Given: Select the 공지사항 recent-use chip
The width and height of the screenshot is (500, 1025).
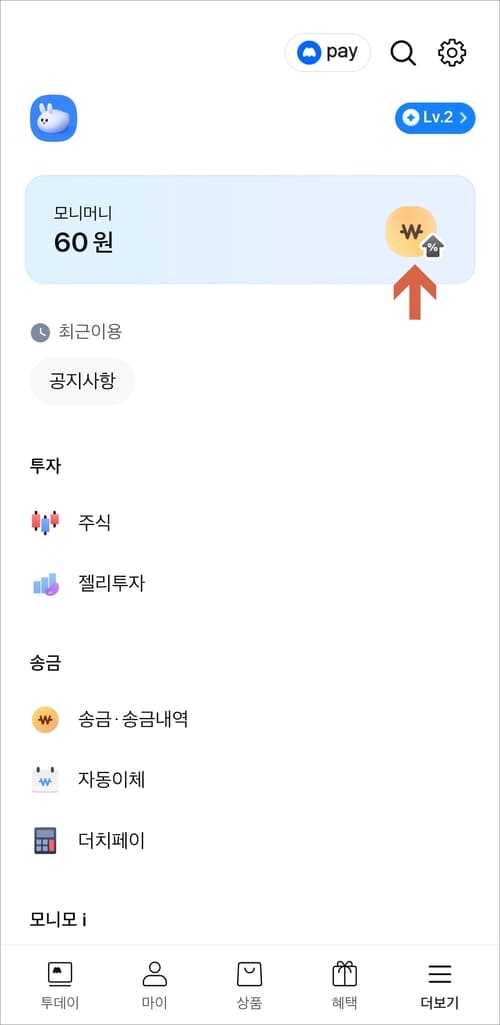Looking at the screenshot, I should (x=82, y=381).
